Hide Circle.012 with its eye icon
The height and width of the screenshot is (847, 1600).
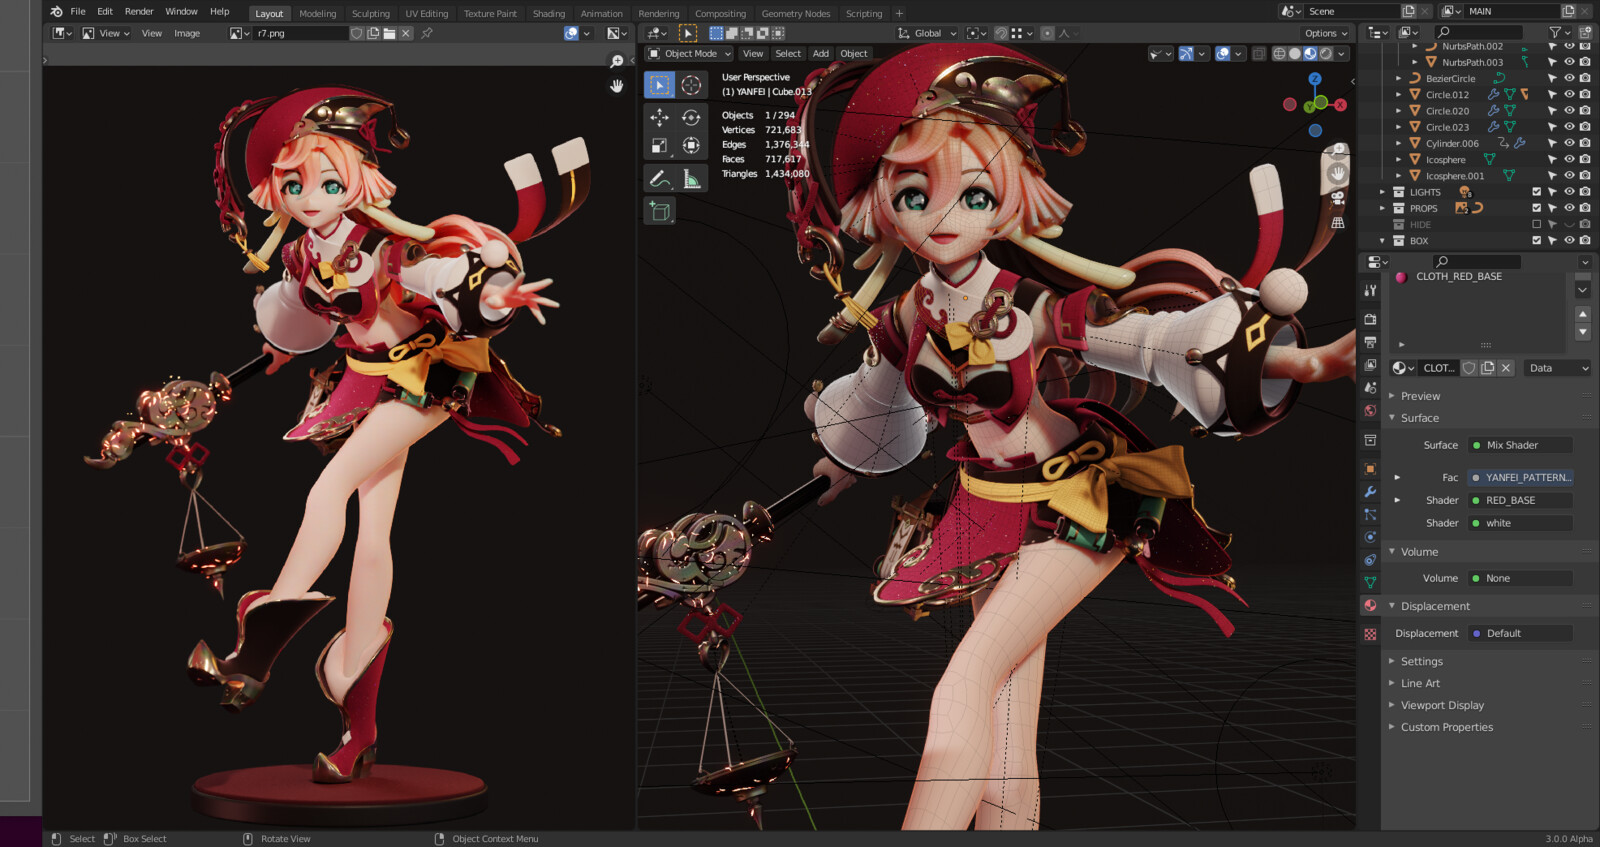click(x=1569, y=94)
